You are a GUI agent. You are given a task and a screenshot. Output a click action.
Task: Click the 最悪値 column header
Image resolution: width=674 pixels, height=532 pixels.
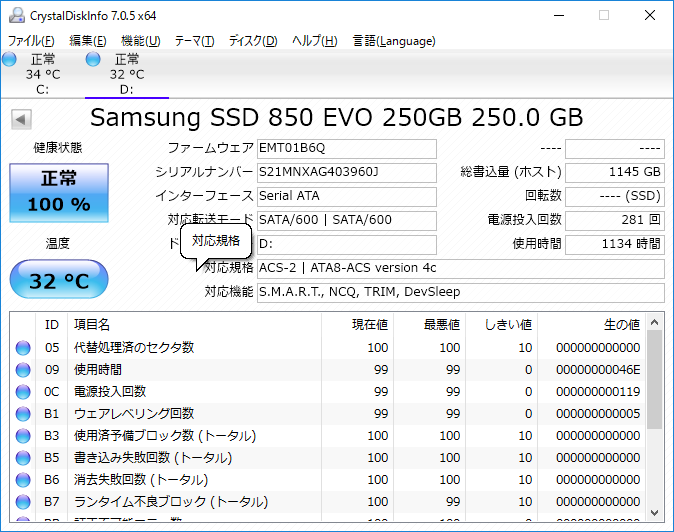(x=429, y=324)
